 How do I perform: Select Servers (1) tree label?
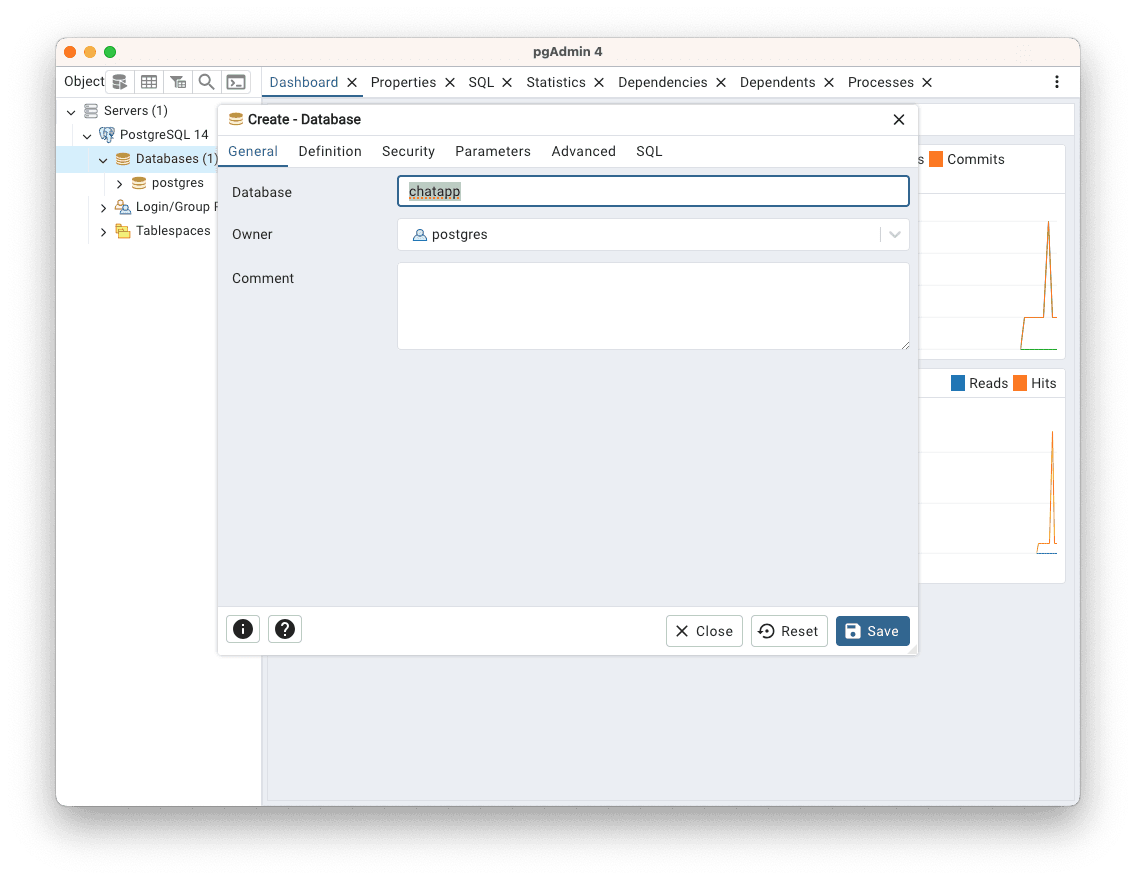135,111
